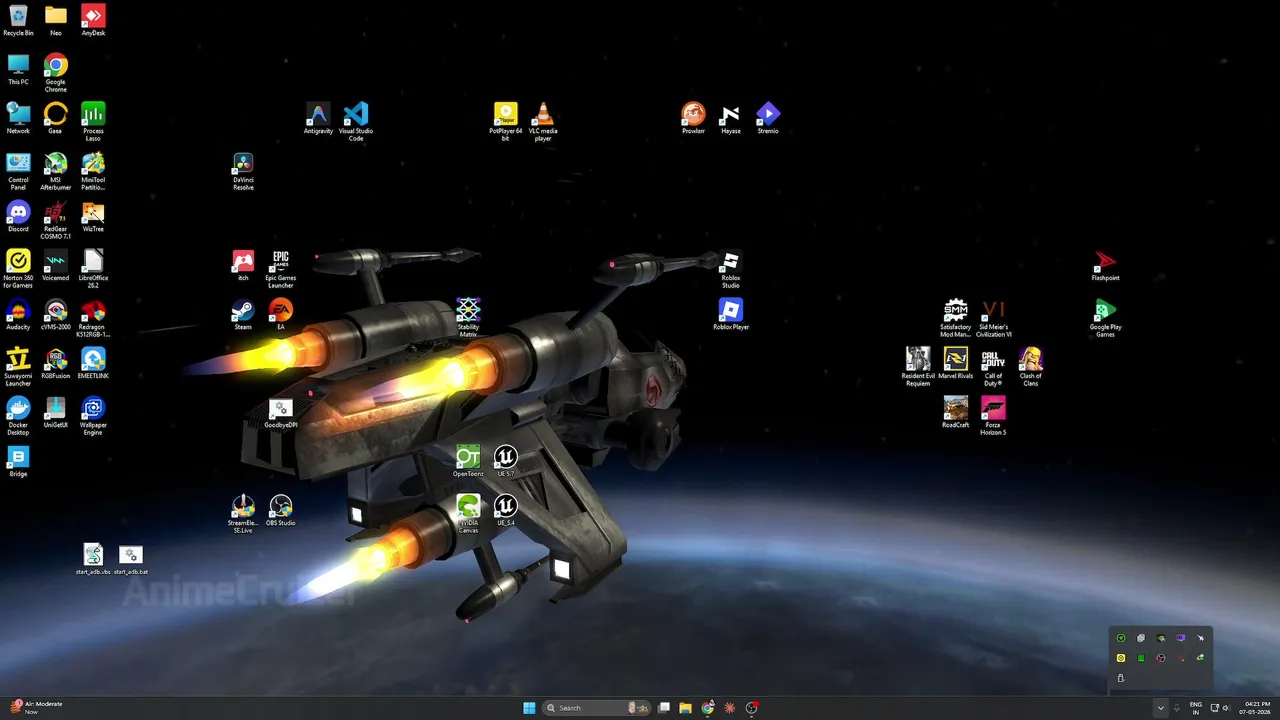Click the taskbar Search box
This screenshot has height=720, width=1280.
click(598, 708)
